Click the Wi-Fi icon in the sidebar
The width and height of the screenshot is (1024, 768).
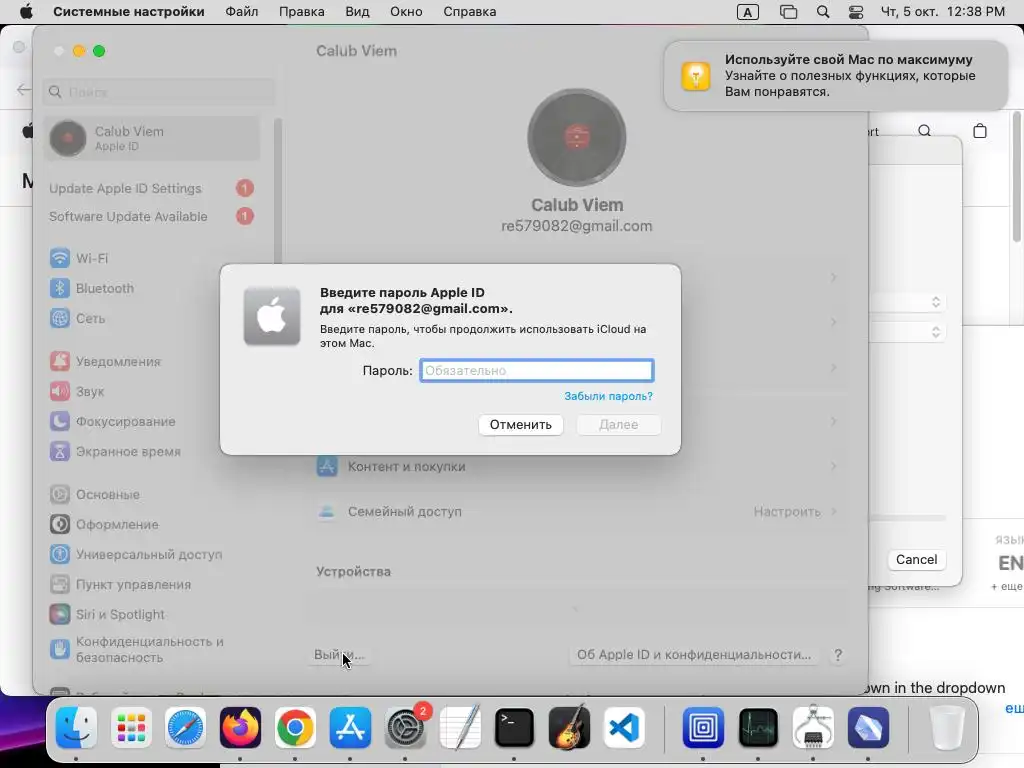point(59,258)
